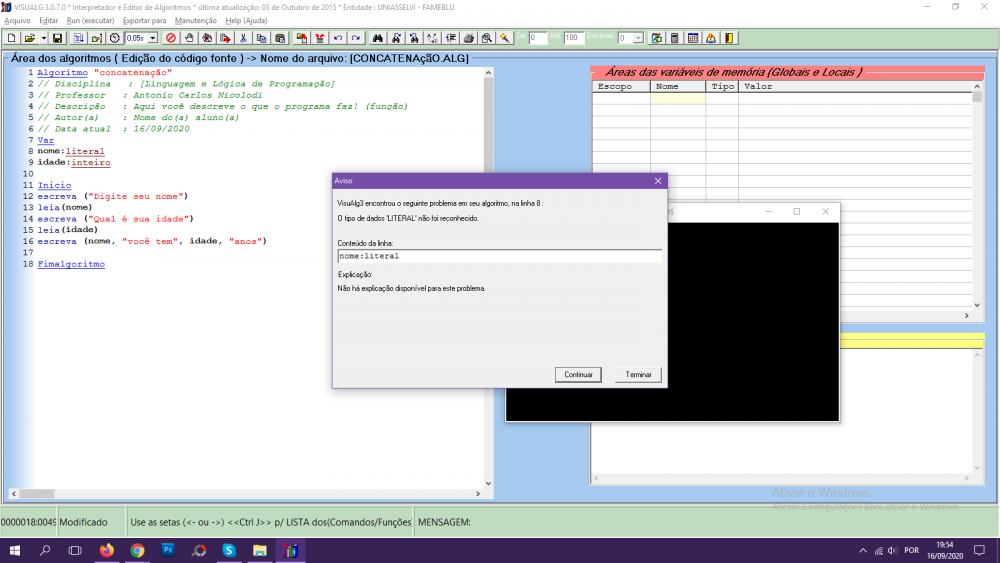
Task: Click the New file icon
Action: [x=11, y=38]
